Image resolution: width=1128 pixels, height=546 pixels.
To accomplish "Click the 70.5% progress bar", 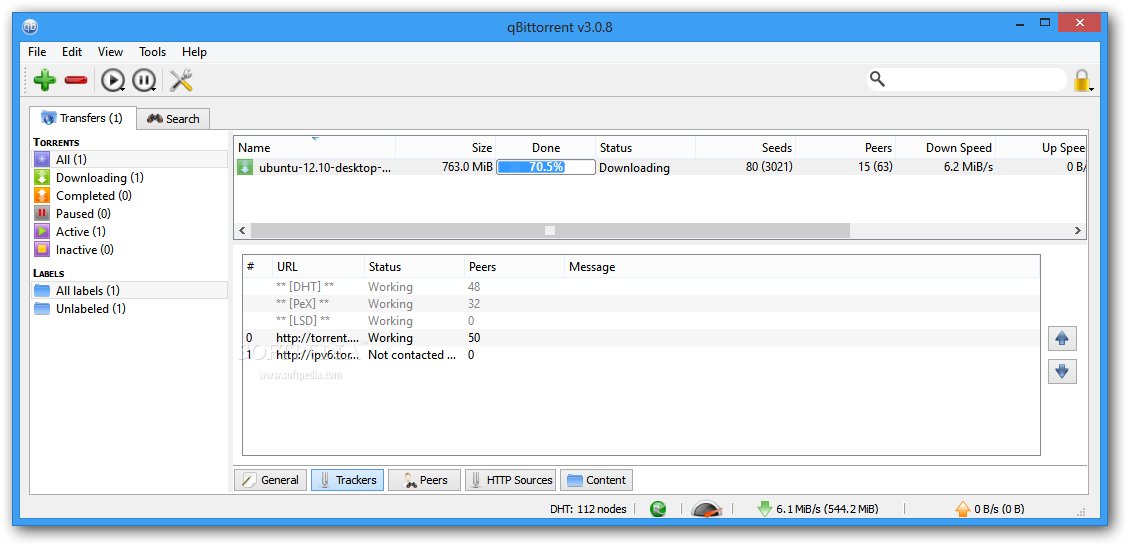I will tap(546, 167).
